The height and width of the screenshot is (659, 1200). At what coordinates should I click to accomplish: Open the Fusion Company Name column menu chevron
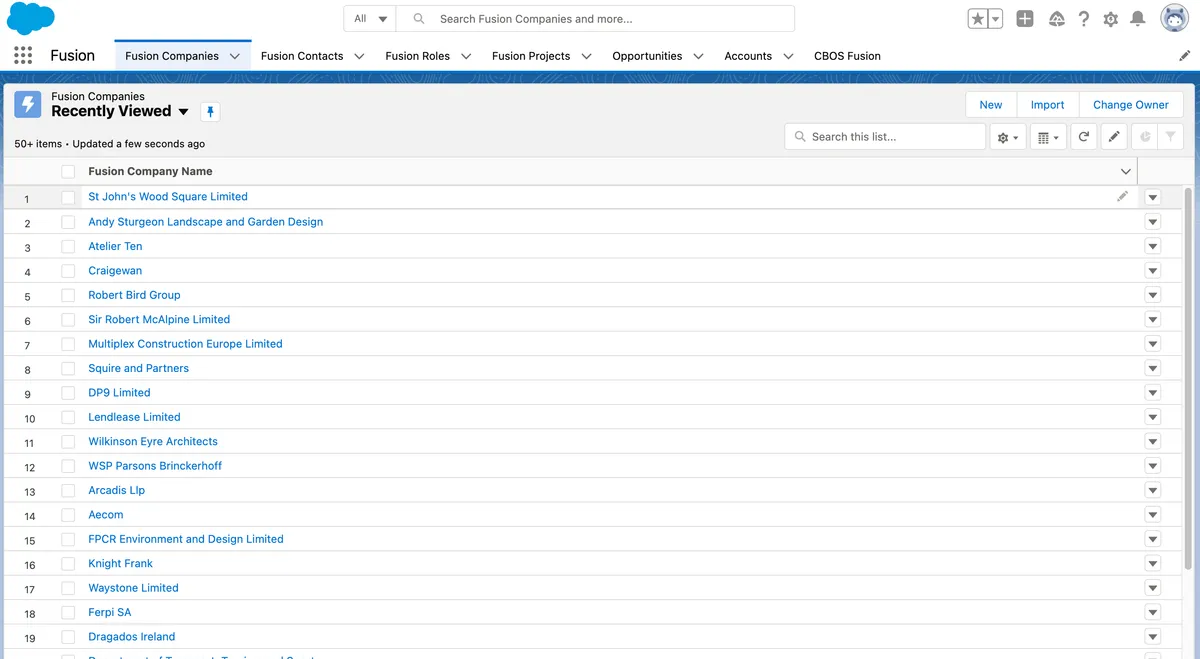[x=1126, y=172]
